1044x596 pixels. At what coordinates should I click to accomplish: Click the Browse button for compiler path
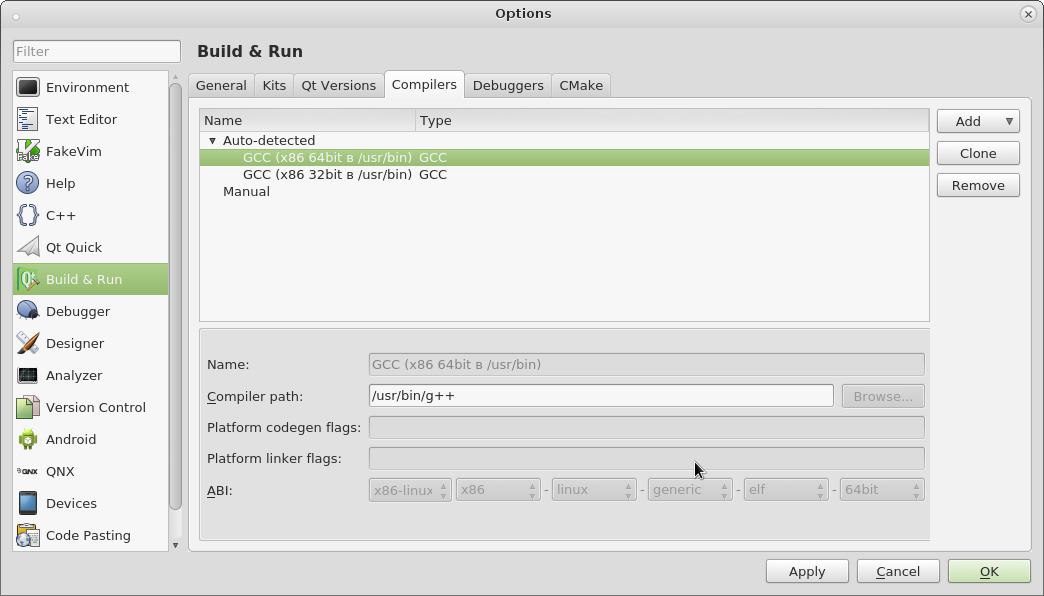pos(883,396)
